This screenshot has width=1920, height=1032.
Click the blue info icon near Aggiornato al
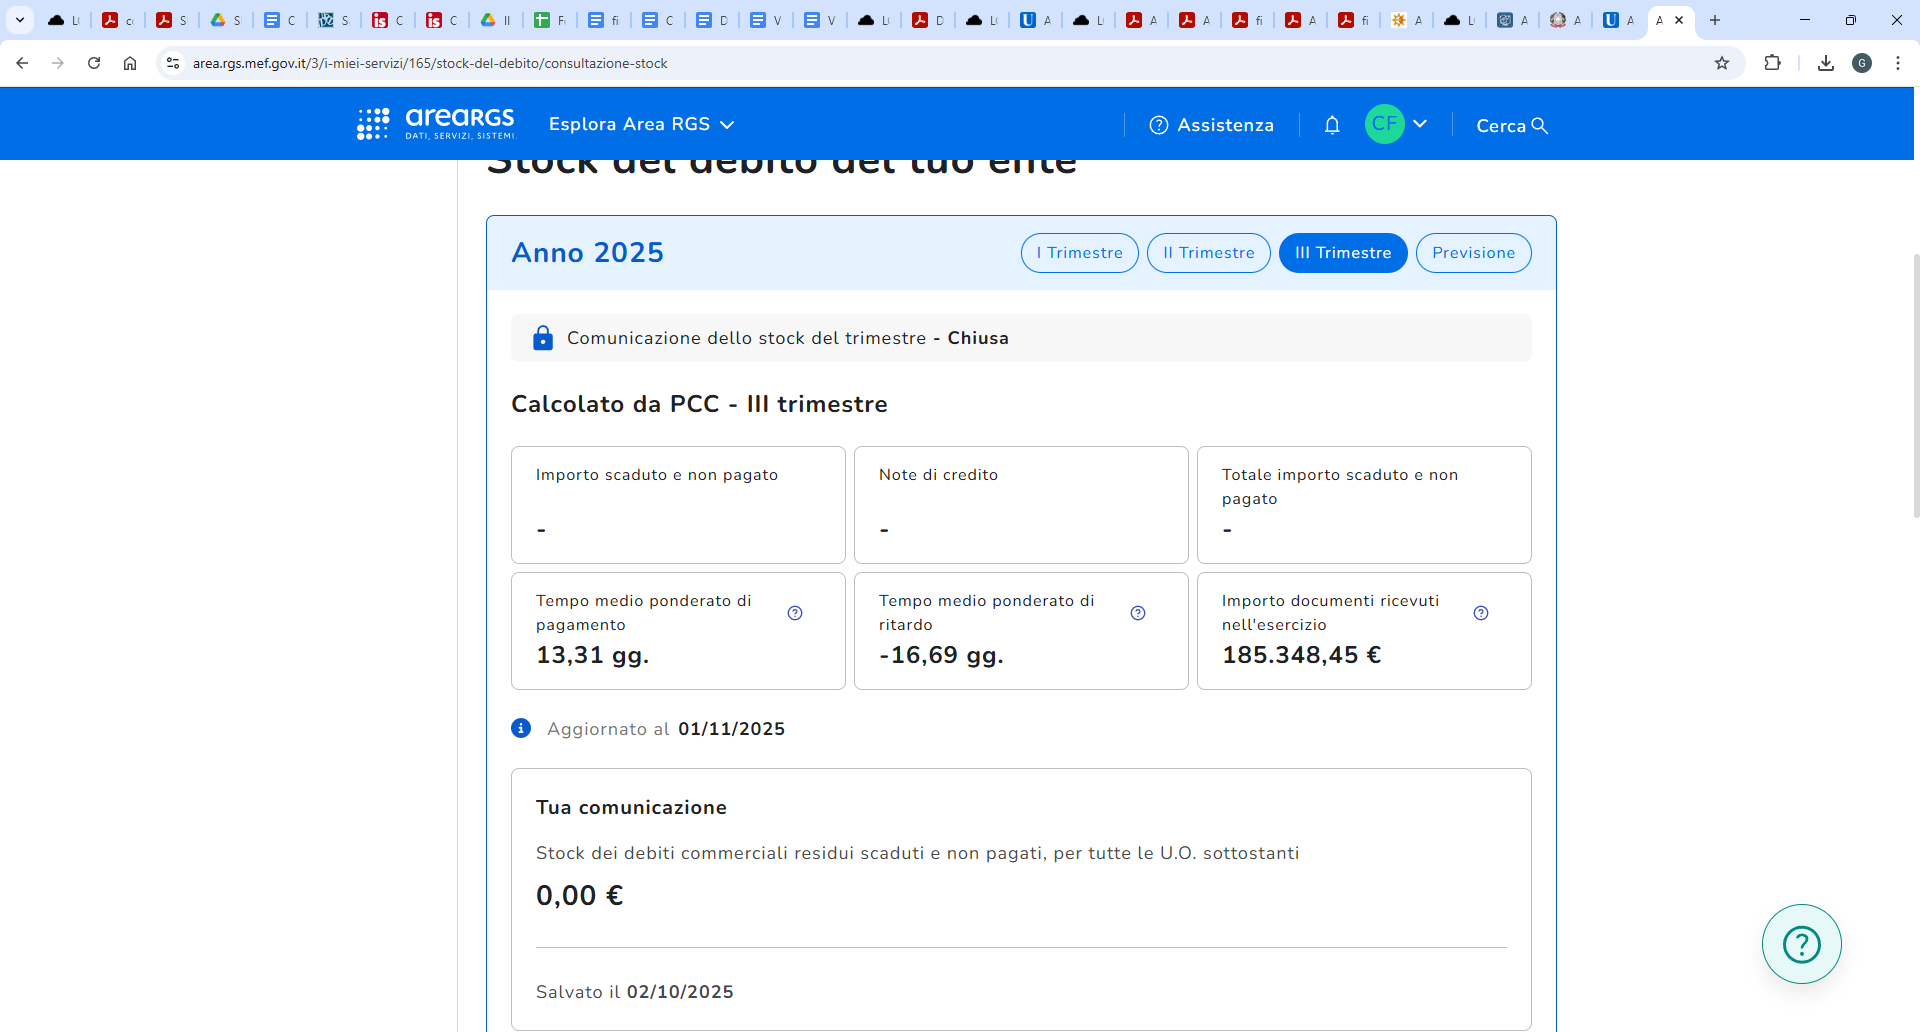pos(521,728)
